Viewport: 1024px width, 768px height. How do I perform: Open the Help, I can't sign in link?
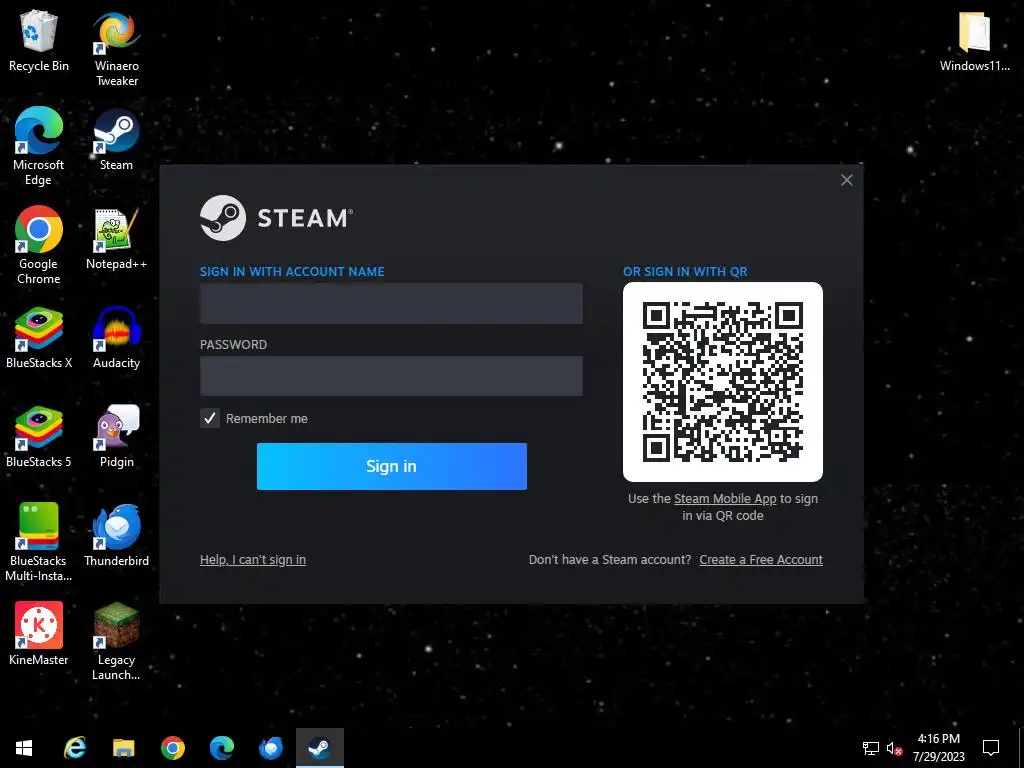253,560
